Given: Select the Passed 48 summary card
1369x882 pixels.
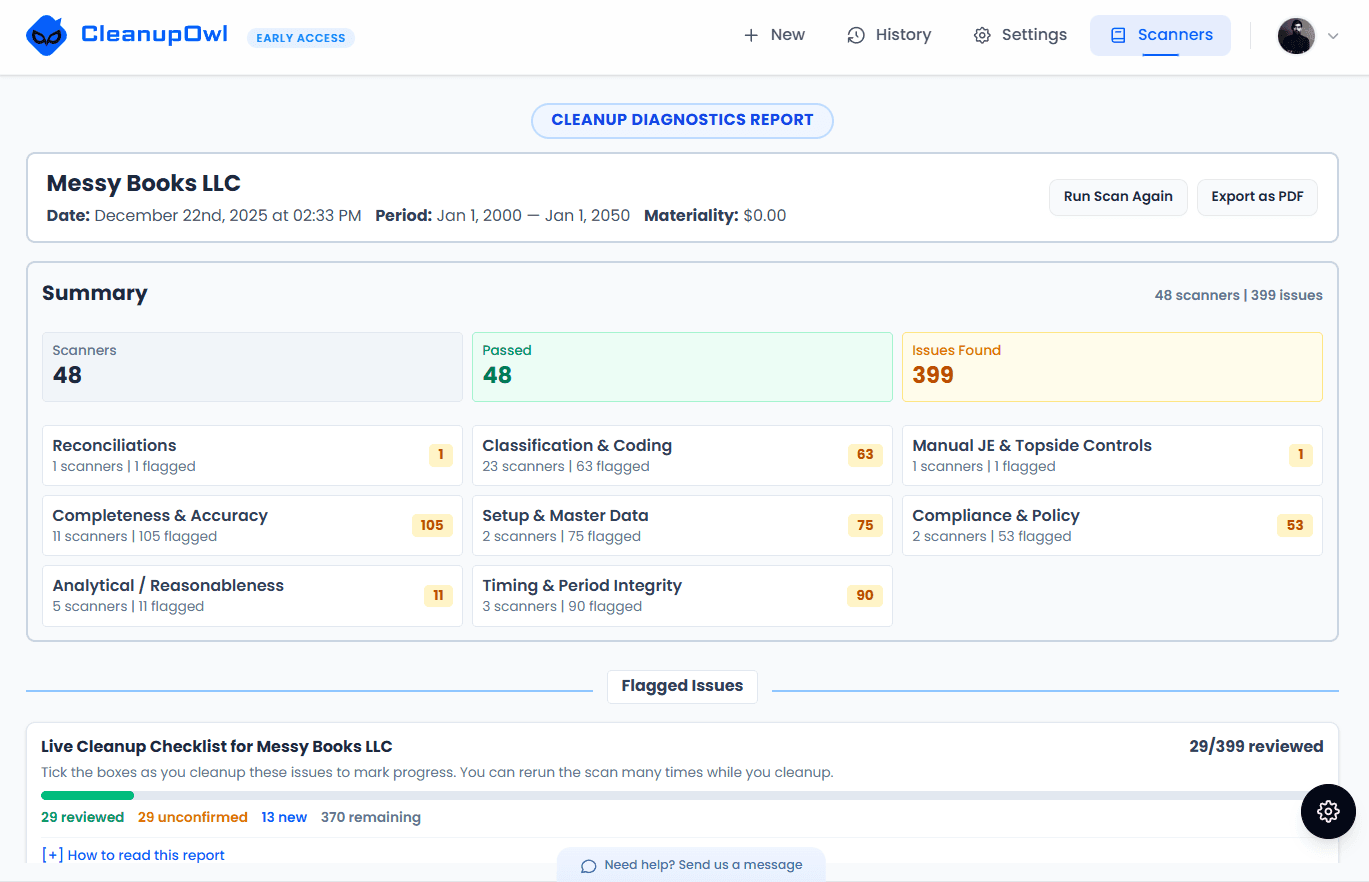Looking at the screenshot, I should (682, 367).
